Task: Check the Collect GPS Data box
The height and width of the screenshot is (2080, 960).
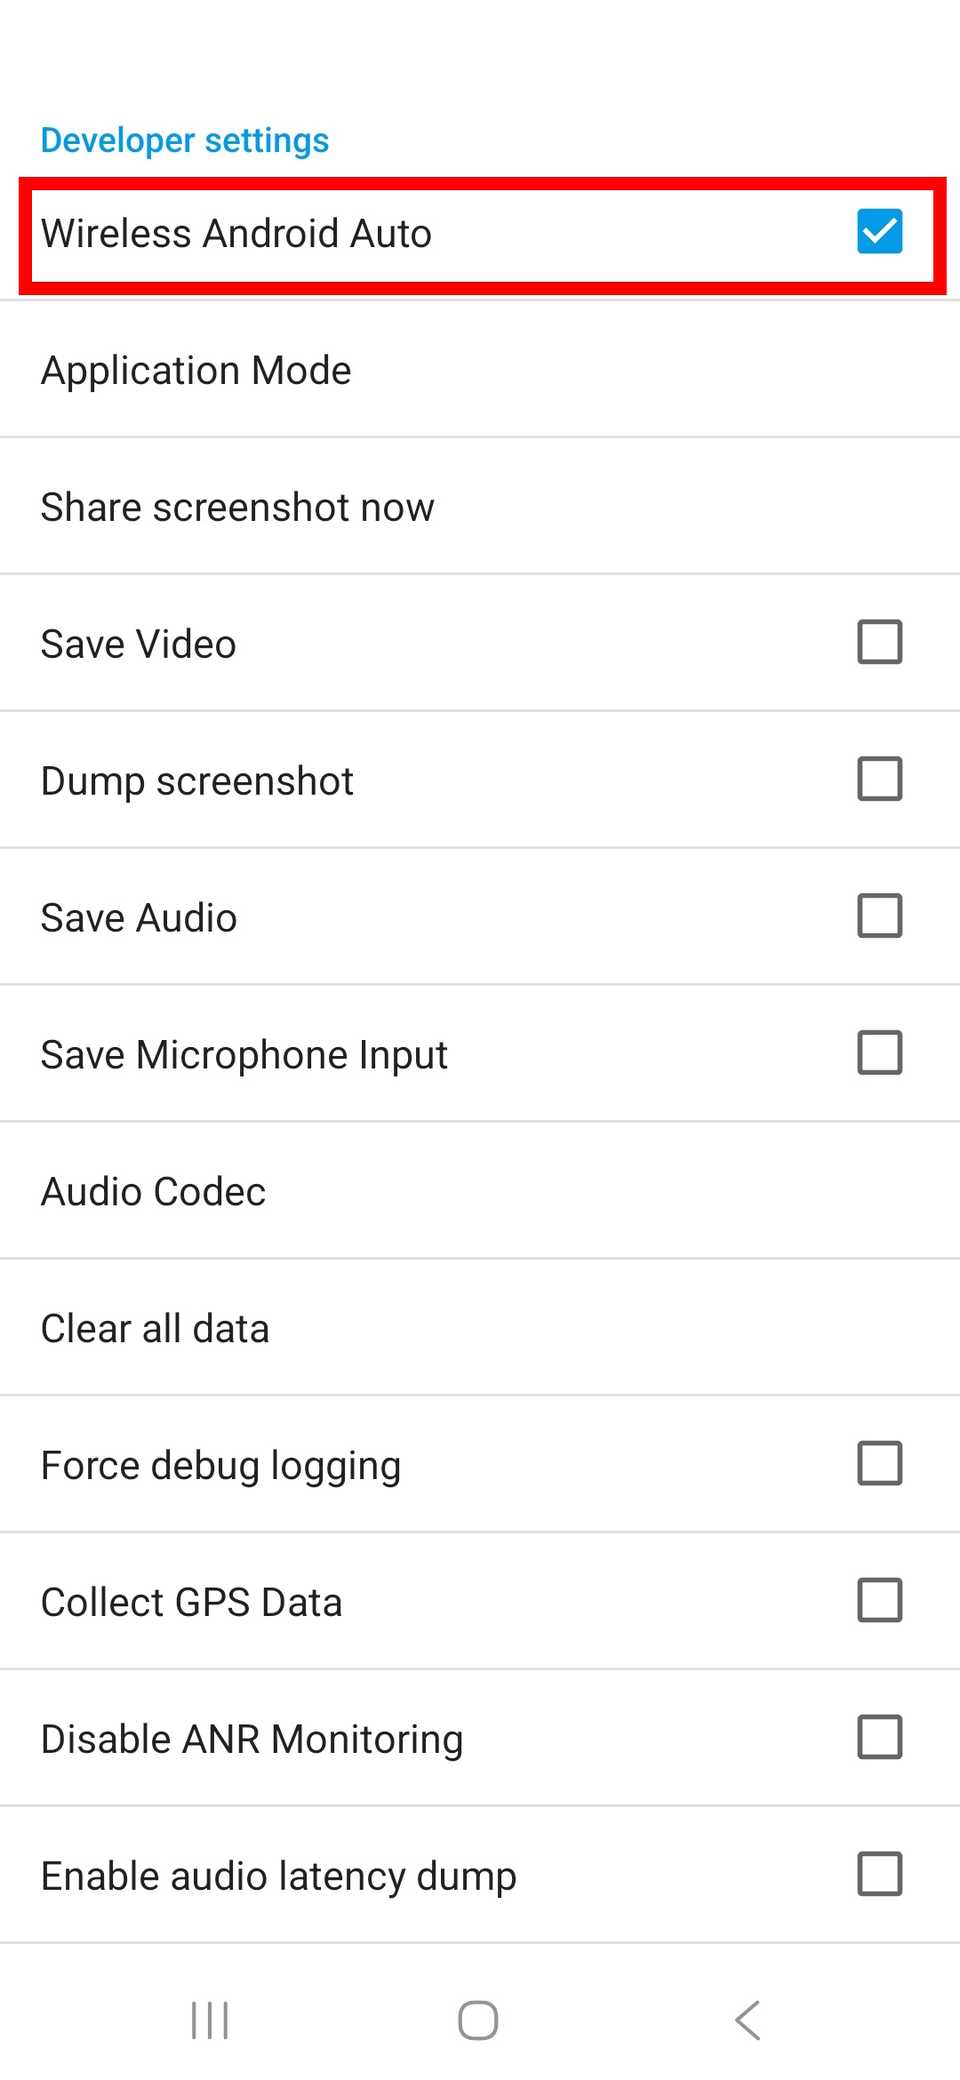Action: [x=880, y=1601]
